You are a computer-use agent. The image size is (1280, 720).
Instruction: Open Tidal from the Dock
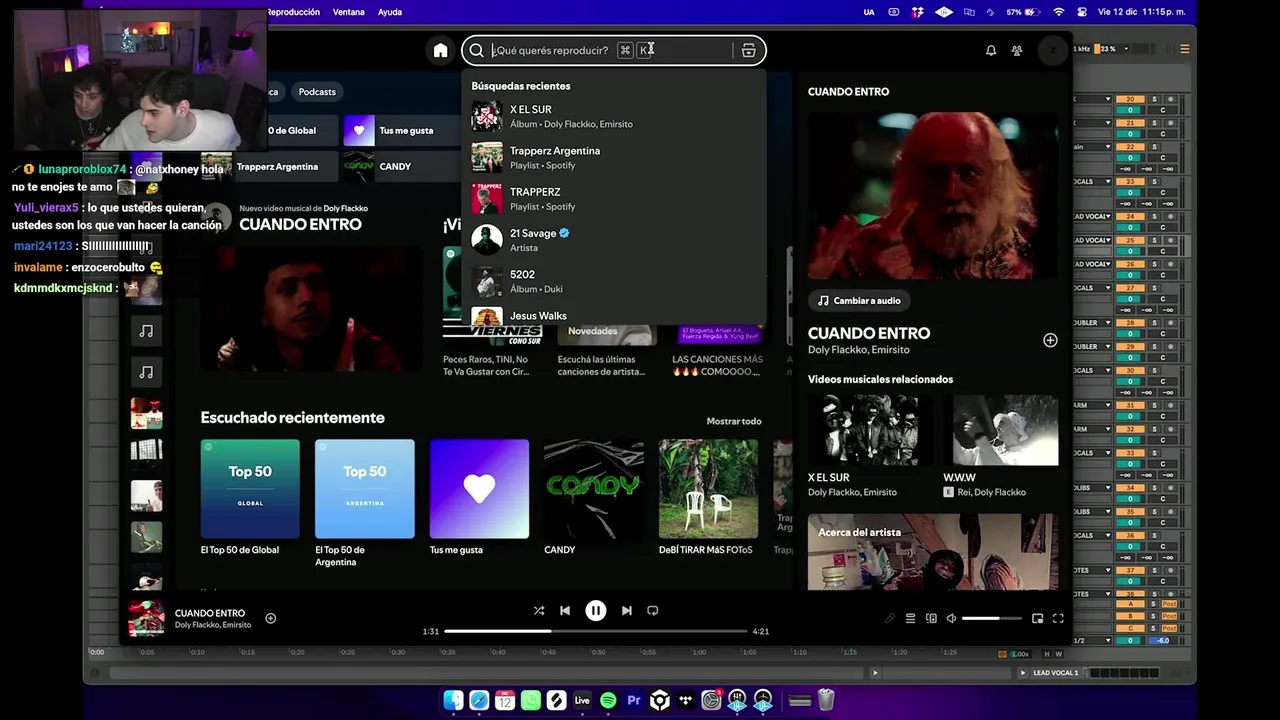pos(686,700)
